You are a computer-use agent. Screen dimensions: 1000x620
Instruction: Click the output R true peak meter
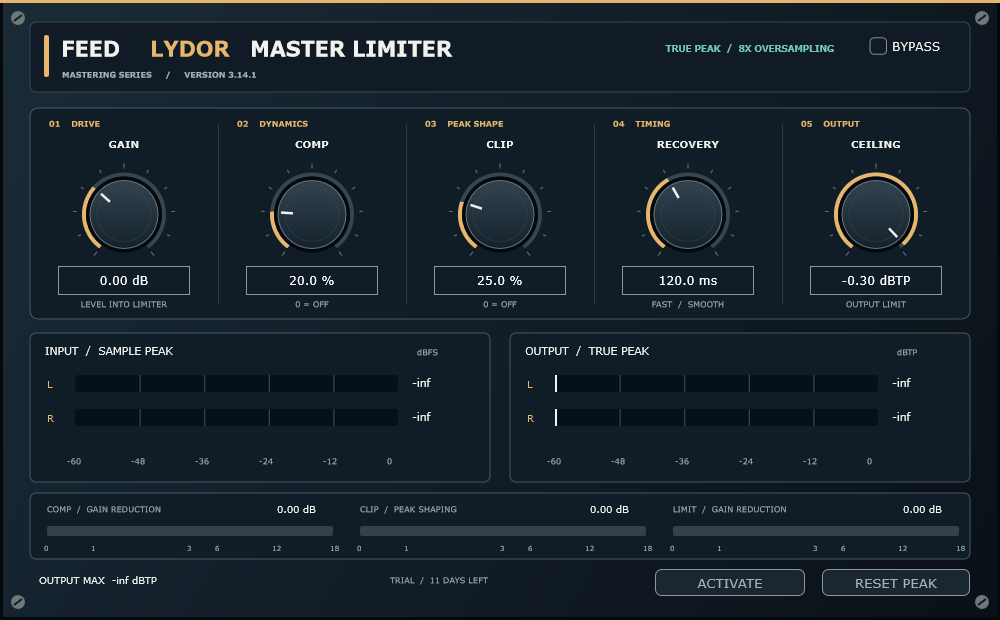coord(716,417)
